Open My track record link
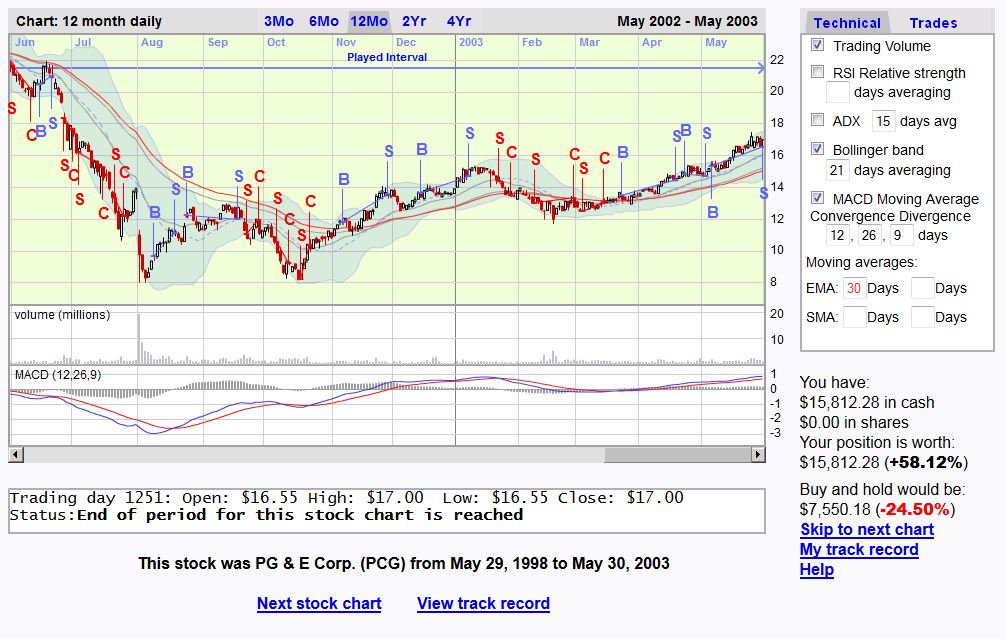 click(x=859, y=549)
